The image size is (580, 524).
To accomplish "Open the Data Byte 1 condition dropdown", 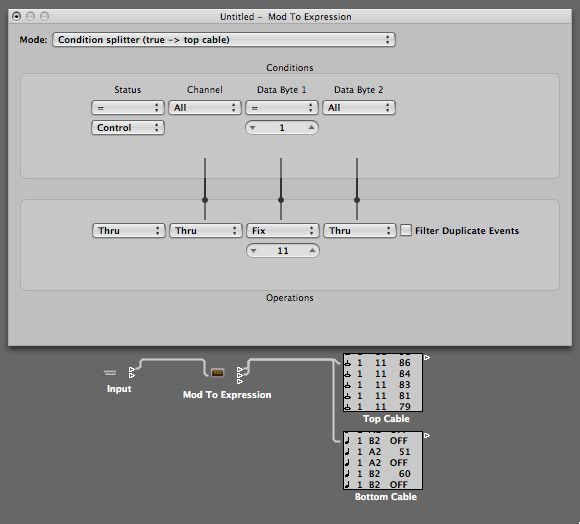I will (x=281, y=108).
